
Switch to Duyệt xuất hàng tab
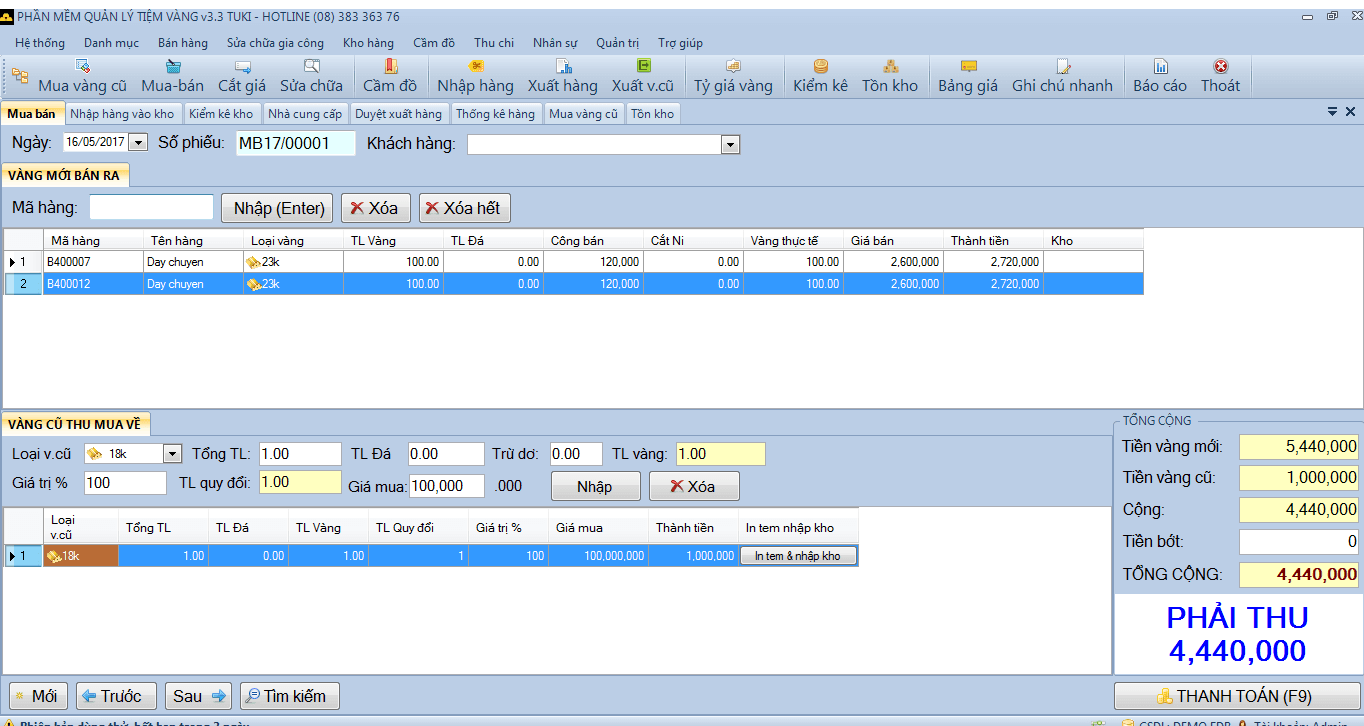point(398,114)
